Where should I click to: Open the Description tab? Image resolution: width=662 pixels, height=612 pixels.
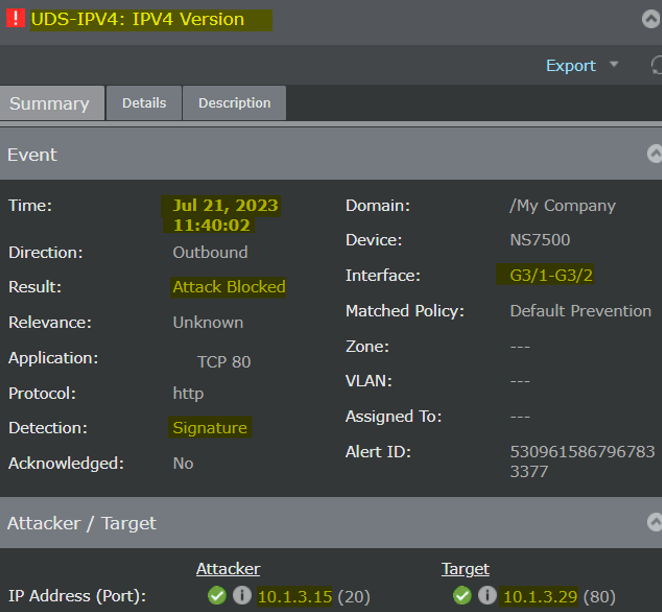(234, 103)
